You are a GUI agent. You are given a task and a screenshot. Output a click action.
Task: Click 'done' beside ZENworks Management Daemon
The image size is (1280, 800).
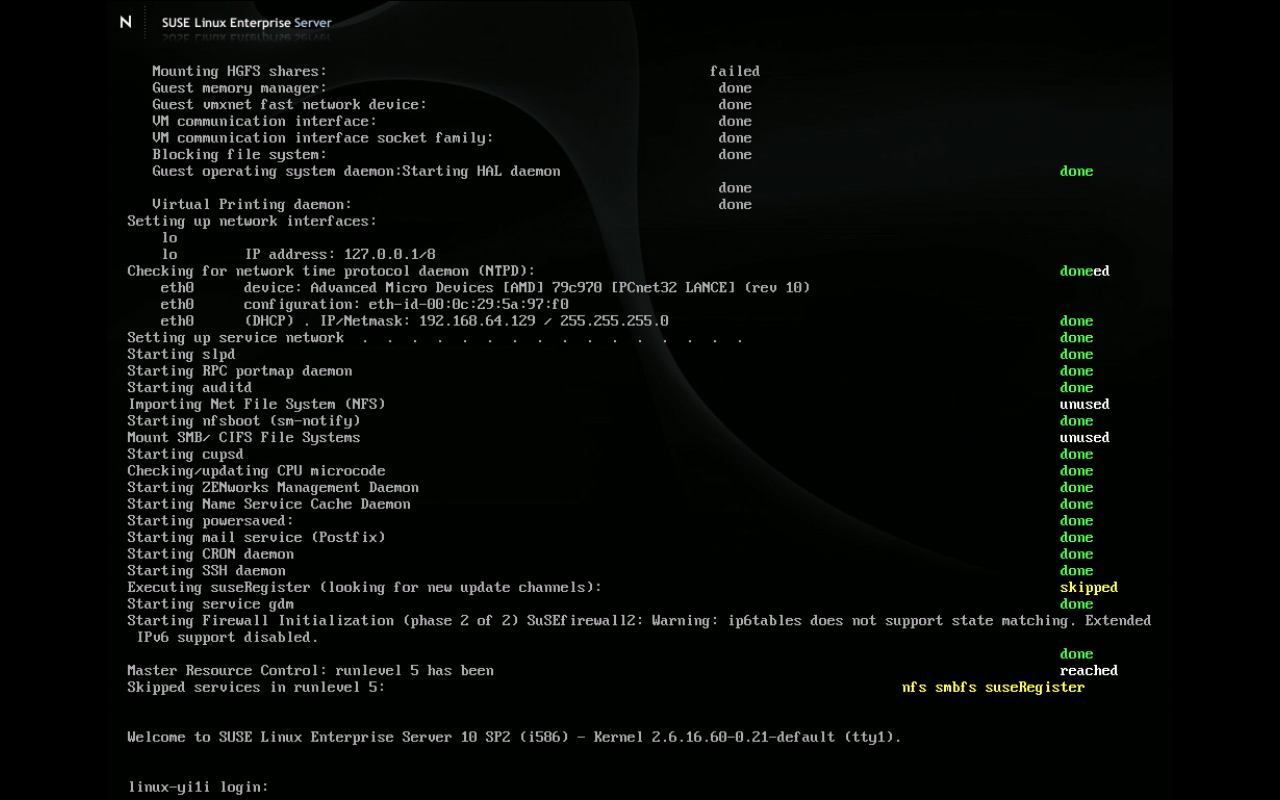pos(1076,488)
